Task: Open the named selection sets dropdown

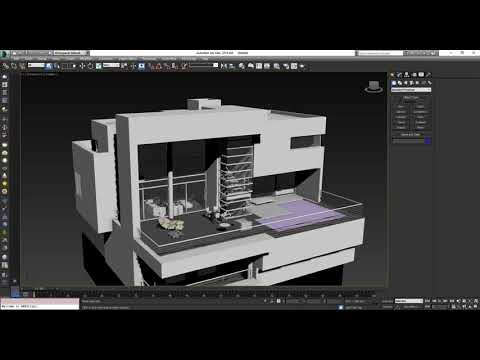Action: [x=204, y=65]
